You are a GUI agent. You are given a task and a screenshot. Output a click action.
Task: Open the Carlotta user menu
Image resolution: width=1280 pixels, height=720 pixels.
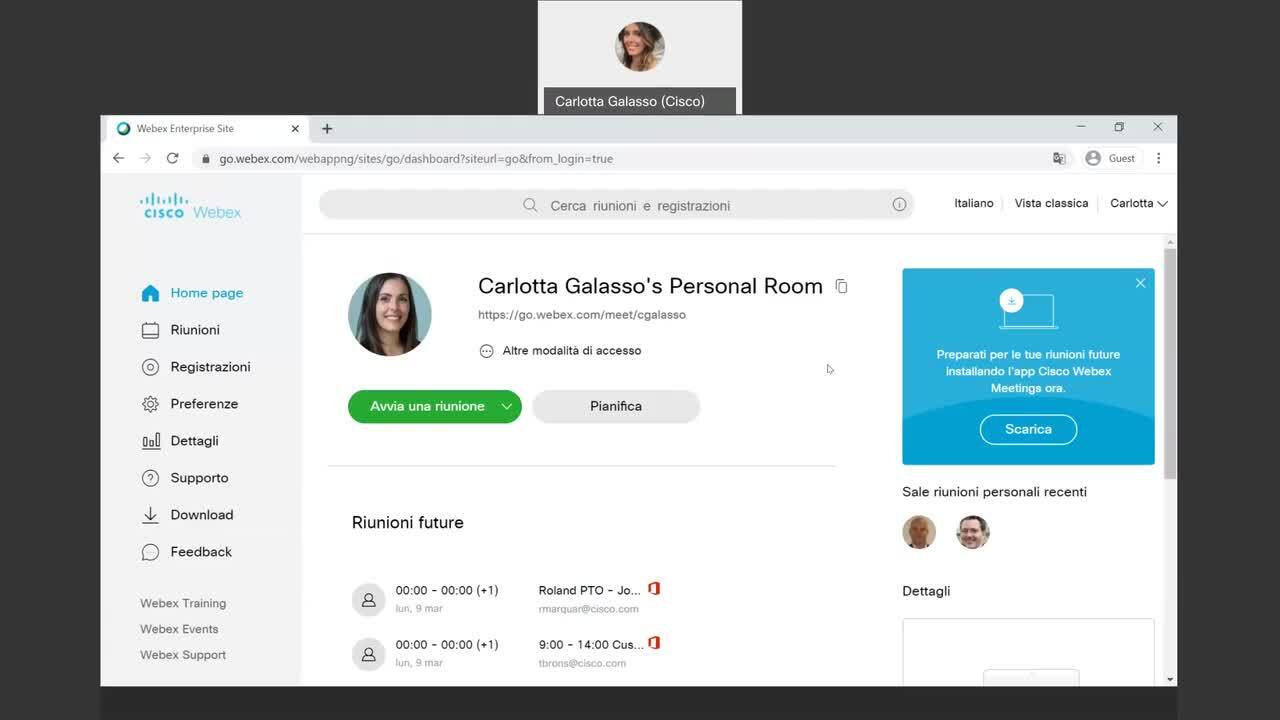coord(1138,203)
